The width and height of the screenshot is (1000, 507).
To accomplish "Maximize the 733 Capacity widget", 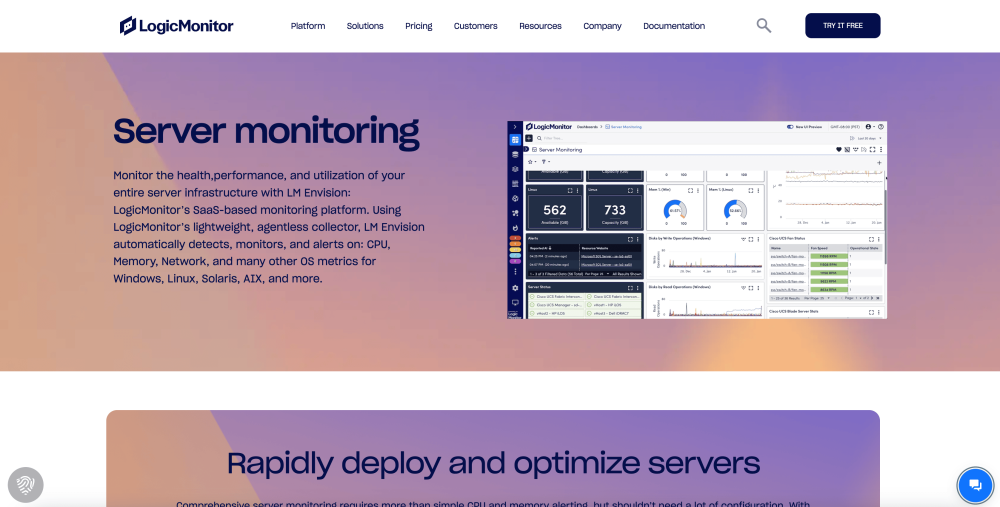I will pos(630,190).
